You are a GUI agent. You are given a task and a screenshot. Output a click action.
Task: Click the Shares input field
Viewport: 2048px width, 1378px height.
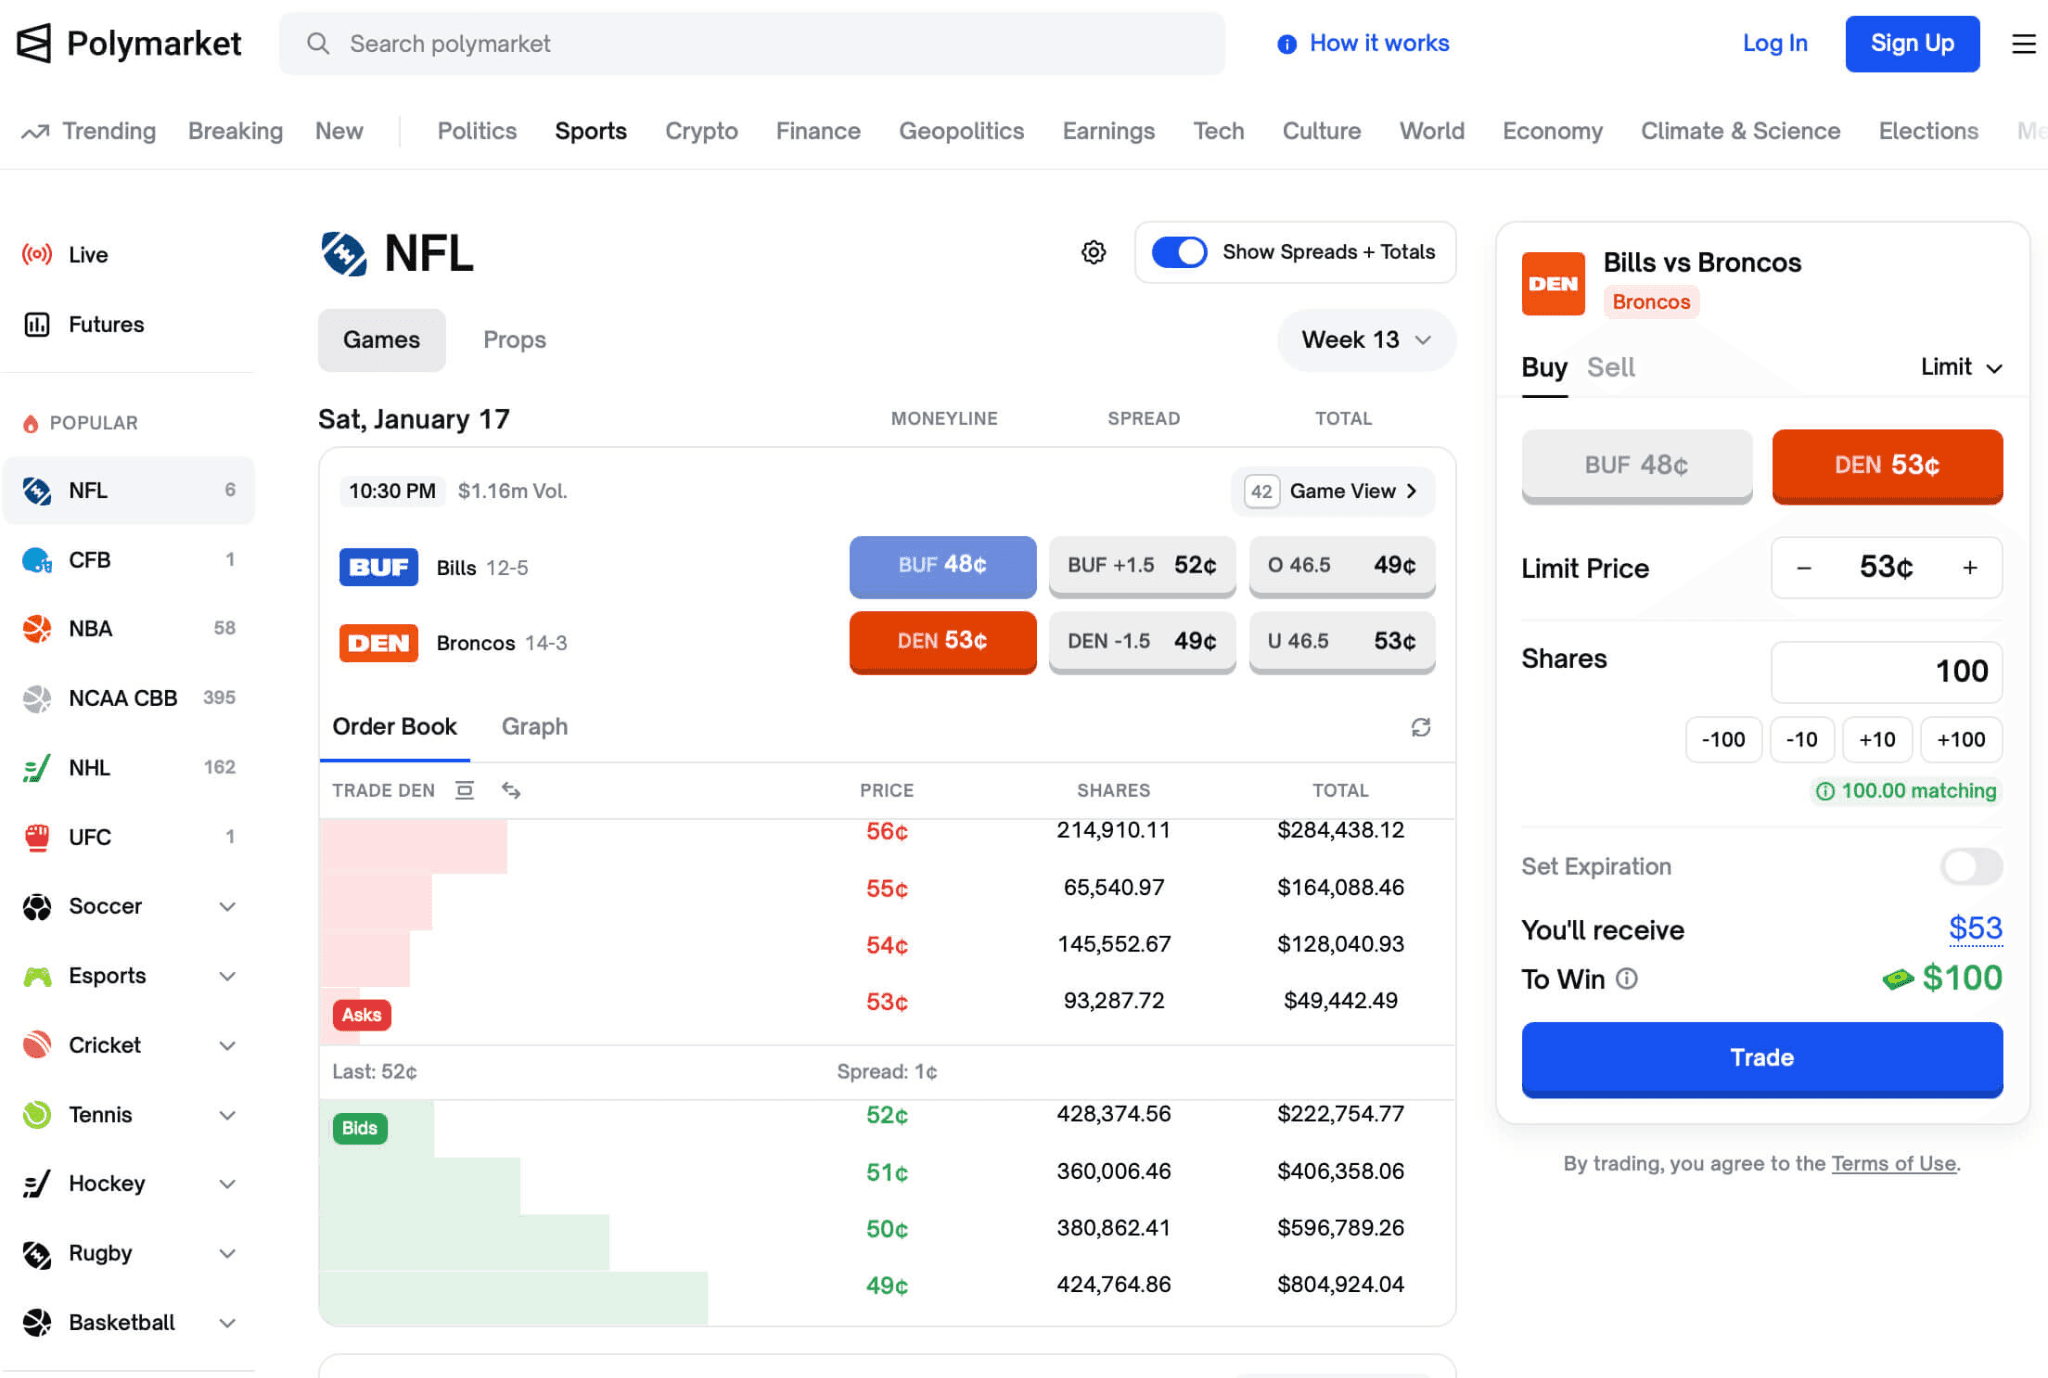click(1887, 671)
